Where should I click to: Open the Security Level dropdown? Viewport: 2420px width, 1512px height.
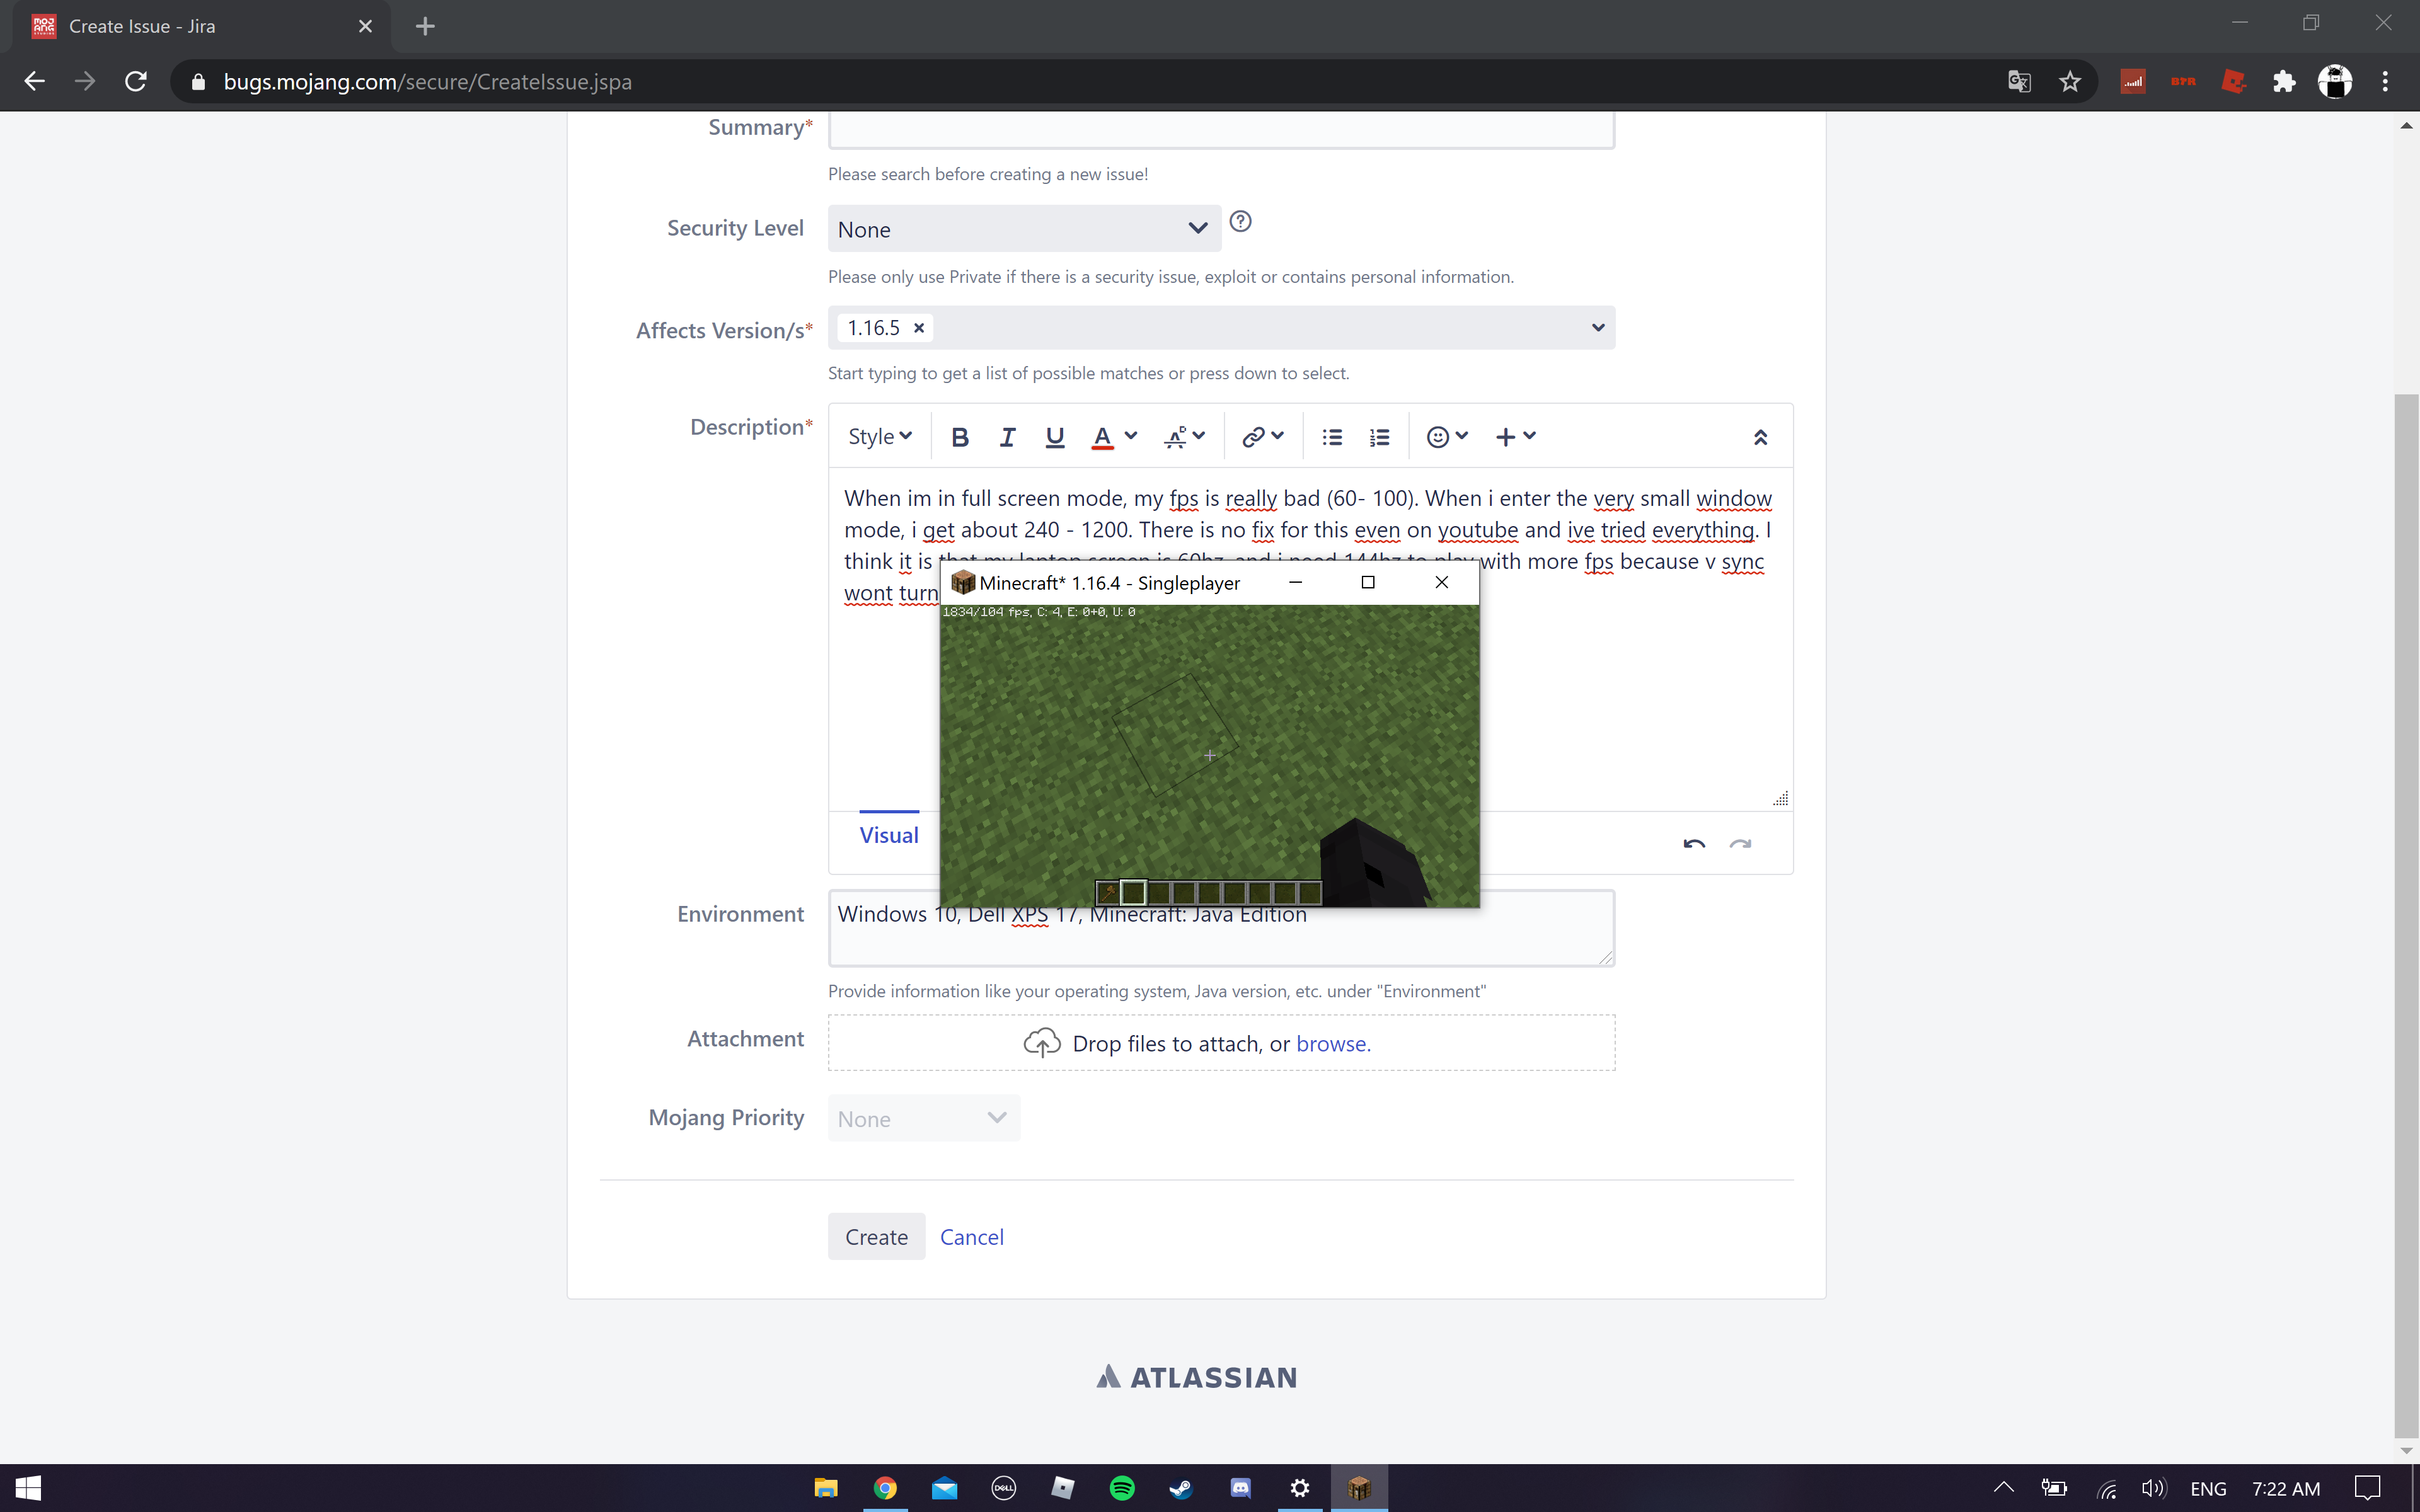tap(1023, 229)
